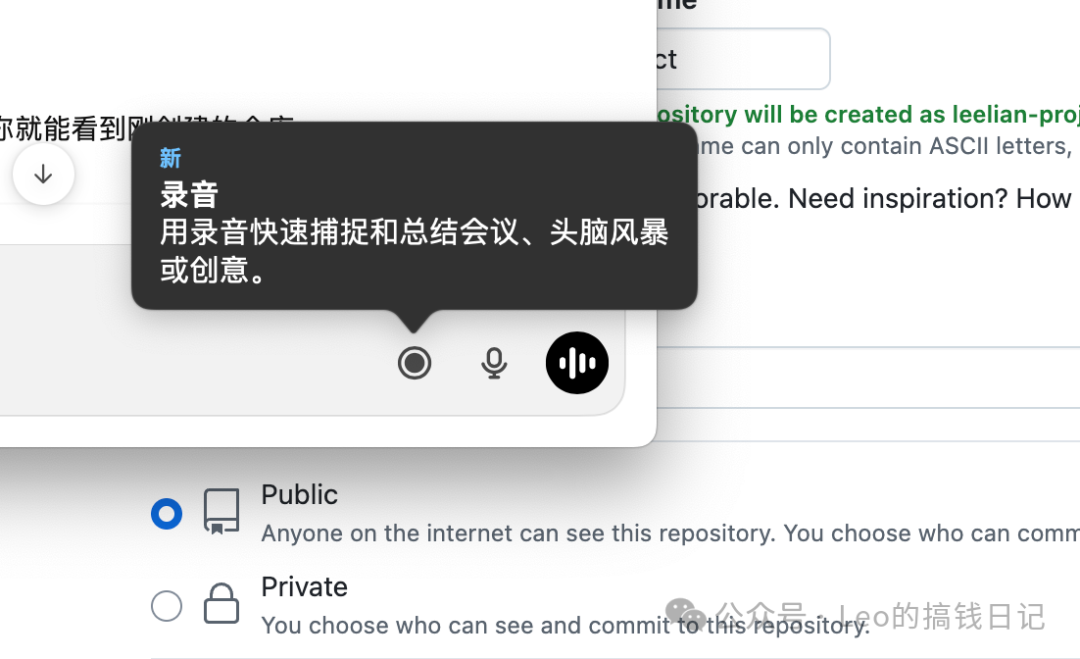This screenshot has width=1080, height=659.
Task: Click the blue 新 badge in tooltip
Action: click(x=170, y=158)
